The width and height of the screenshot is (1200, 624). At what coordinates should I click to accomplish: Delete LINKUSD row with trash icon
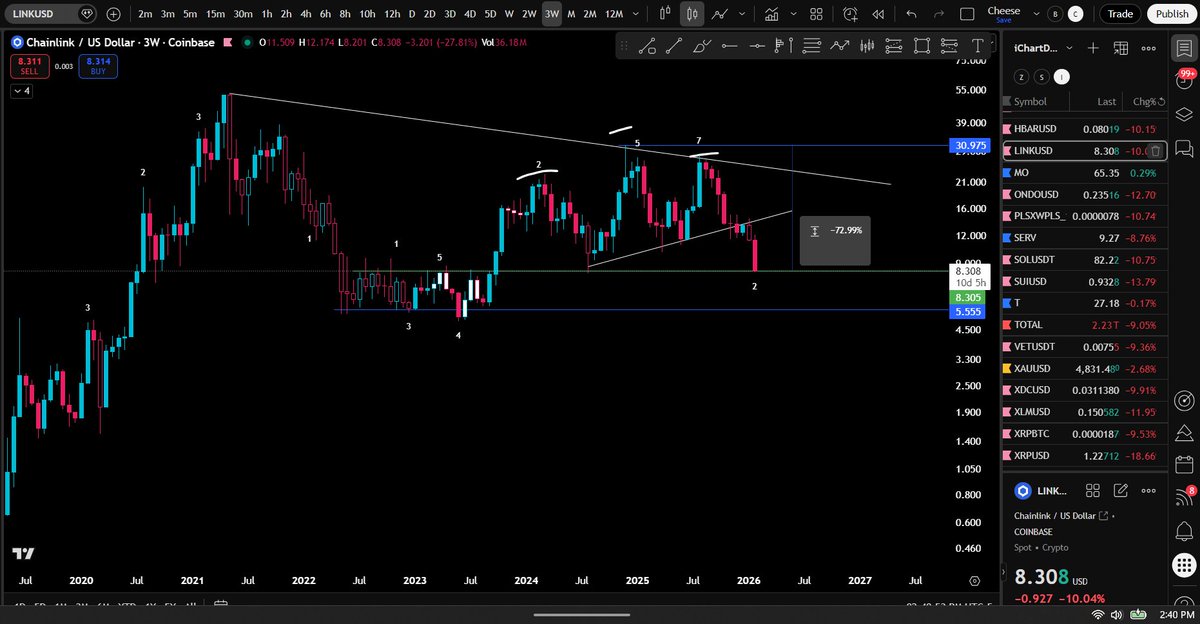click(x=1155, y=151)
